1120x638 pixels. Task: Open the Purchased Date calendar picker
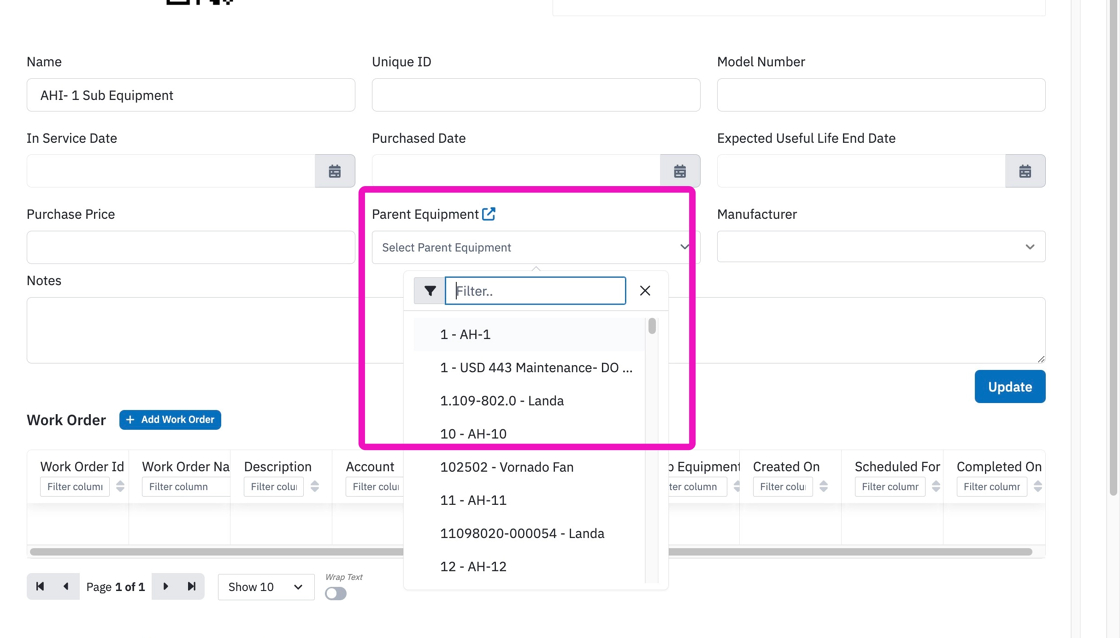(x=680, y=171)
